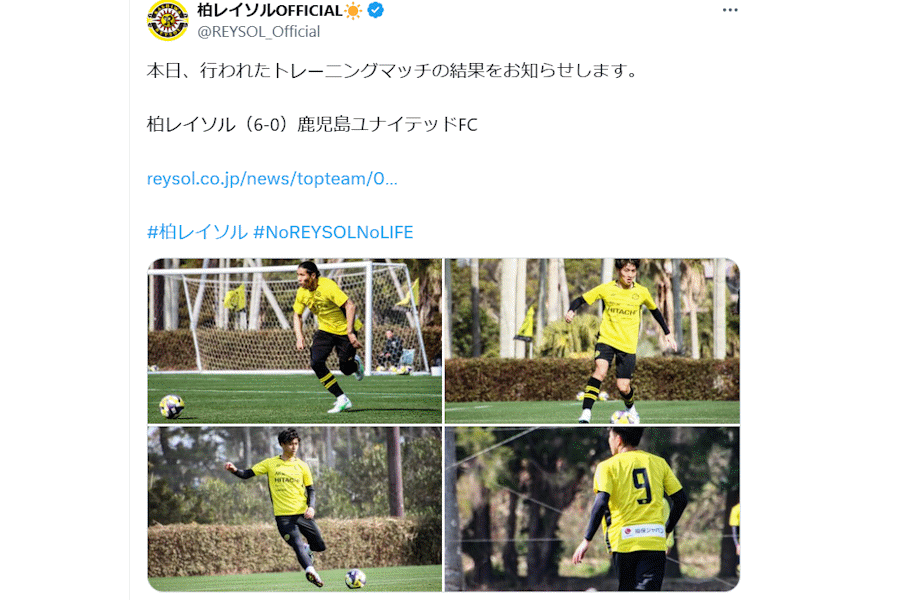The height and width of the screenshot is (600, 900).
Task: Click the training match announcement text
Action: [392, 71]
